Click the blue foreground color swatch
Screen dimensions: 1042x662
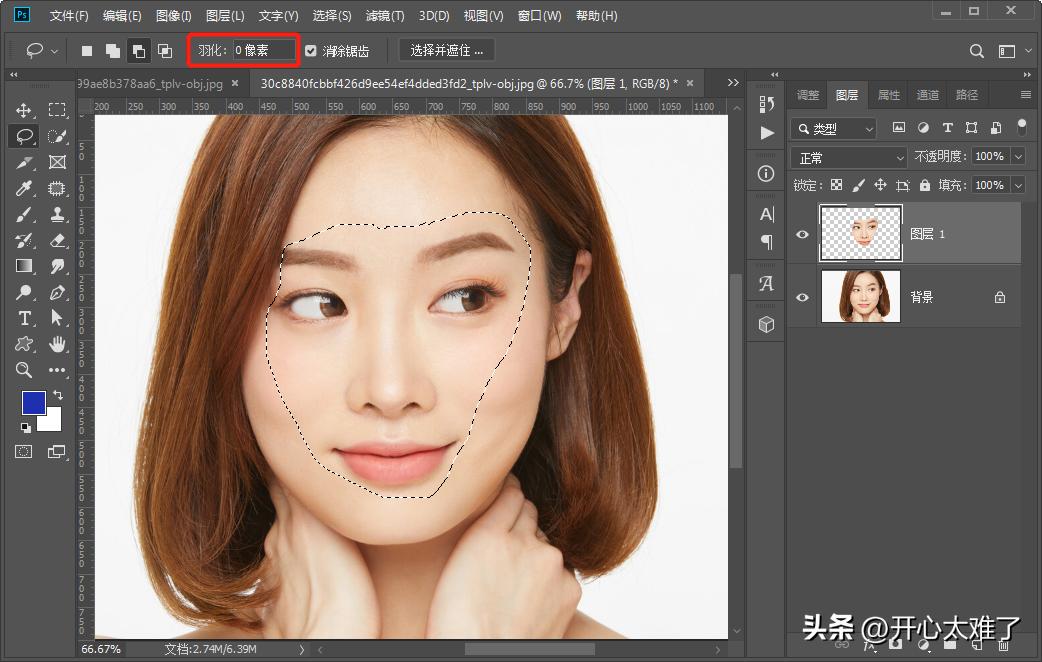(36, 402)
